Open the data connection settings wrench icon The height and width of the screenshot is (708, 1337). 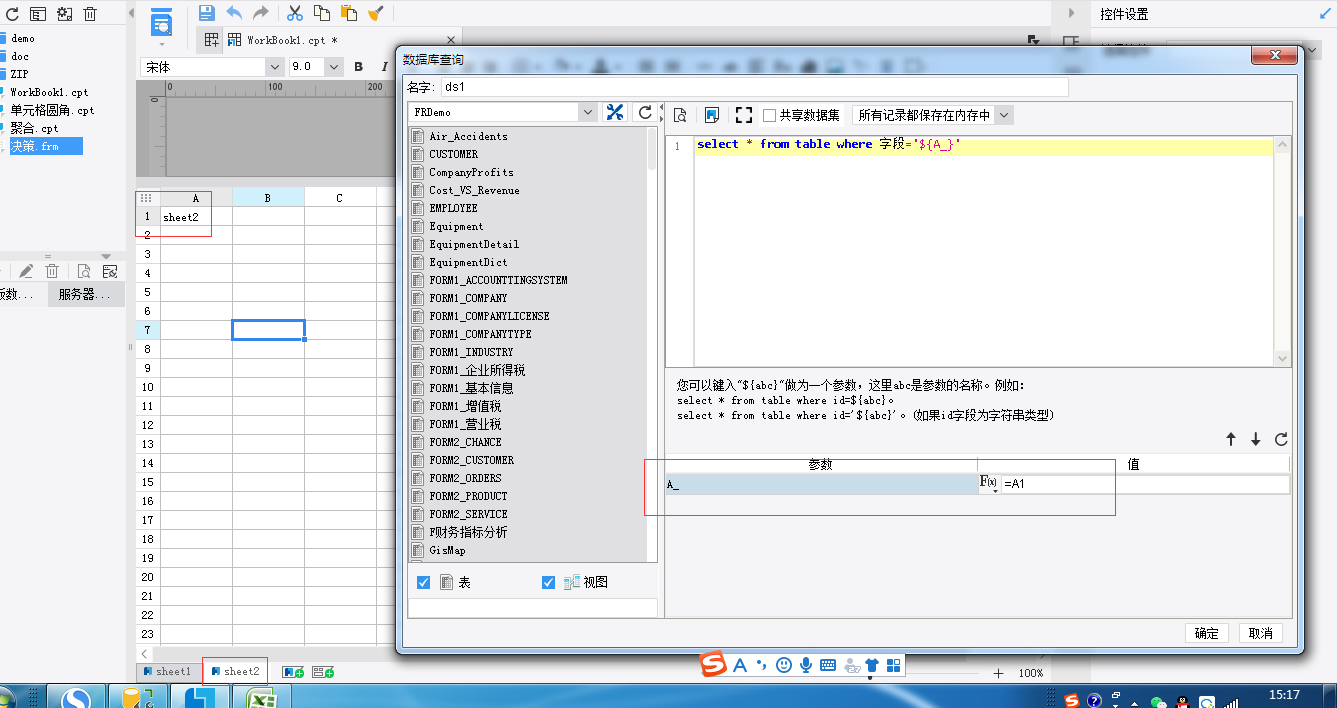[x=615, y=113]
